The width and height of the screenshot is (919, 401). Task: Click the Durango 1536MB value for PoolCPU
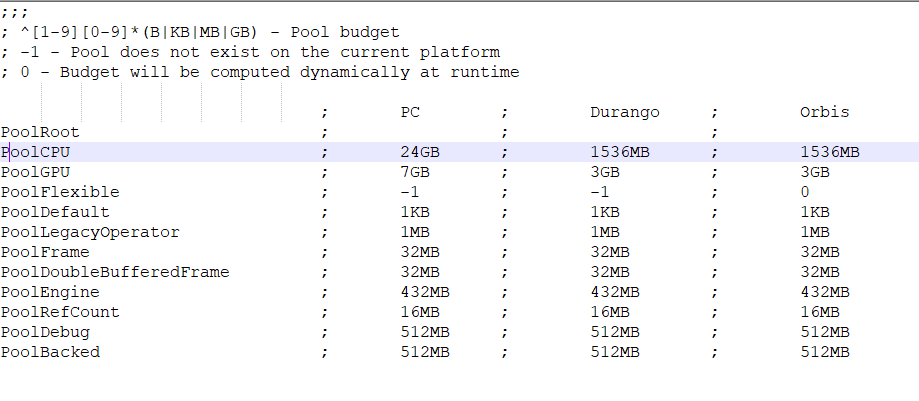tap(624, 152)
